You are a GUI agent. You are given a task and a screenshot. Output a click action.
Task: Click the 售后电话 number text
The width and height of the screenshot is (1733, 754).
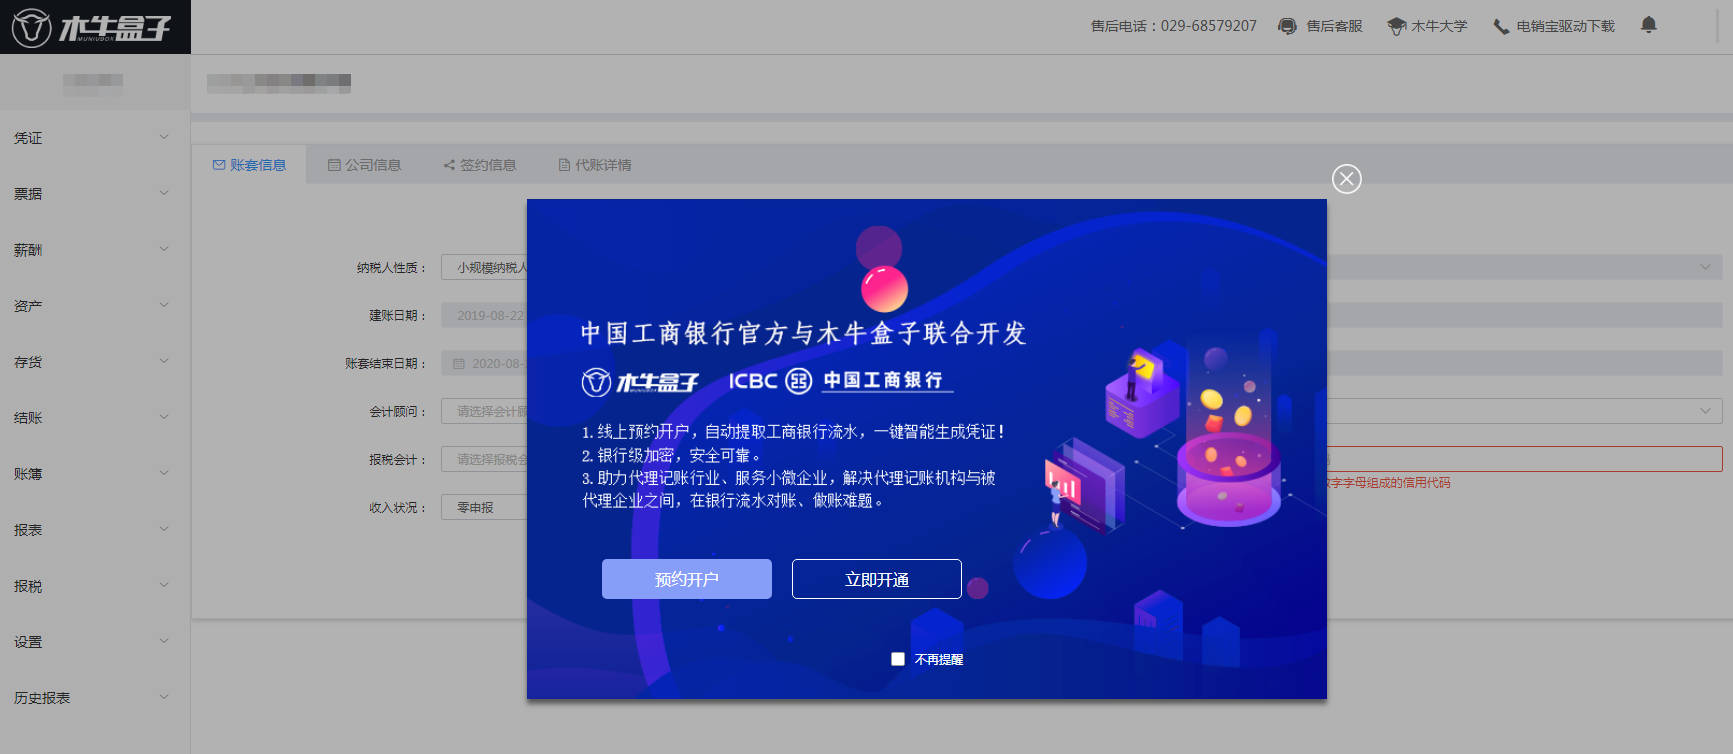(x=1173, y=26)
